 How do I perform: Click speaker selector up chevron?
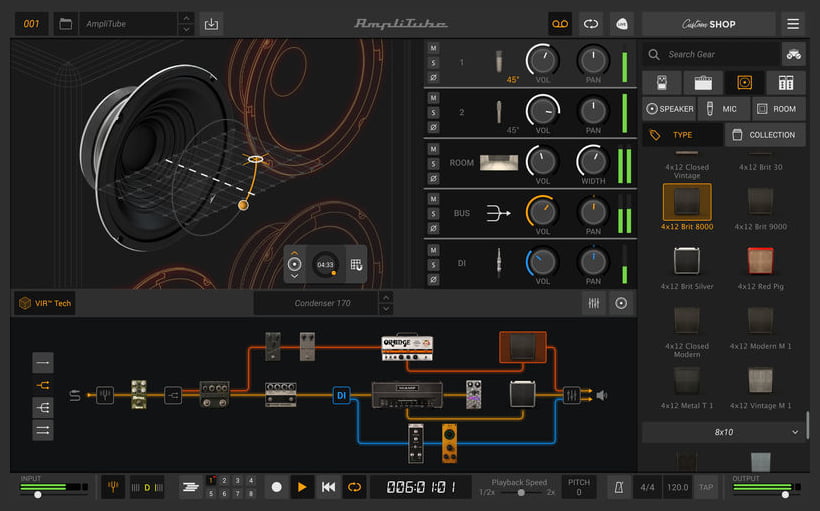294,253
